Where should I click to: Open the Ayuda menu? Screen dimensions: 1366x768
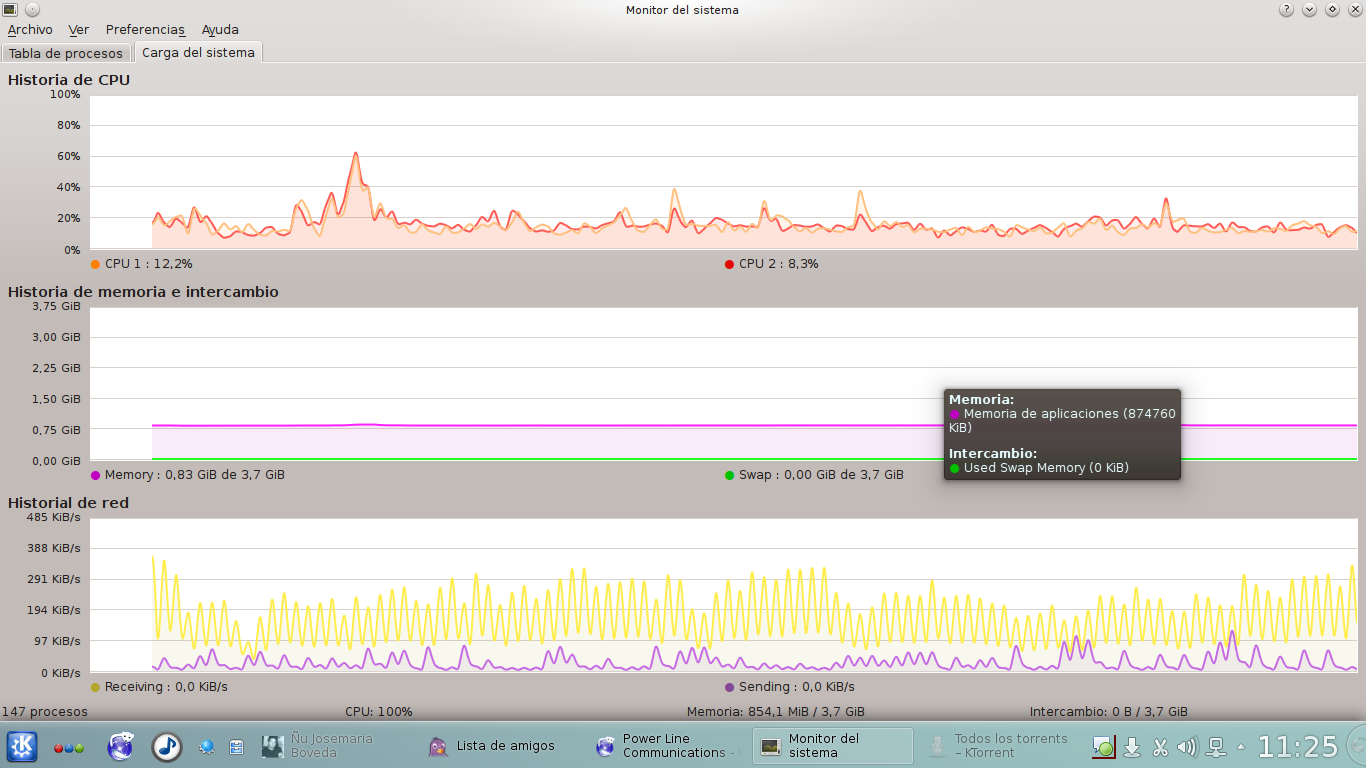point(220,30)
